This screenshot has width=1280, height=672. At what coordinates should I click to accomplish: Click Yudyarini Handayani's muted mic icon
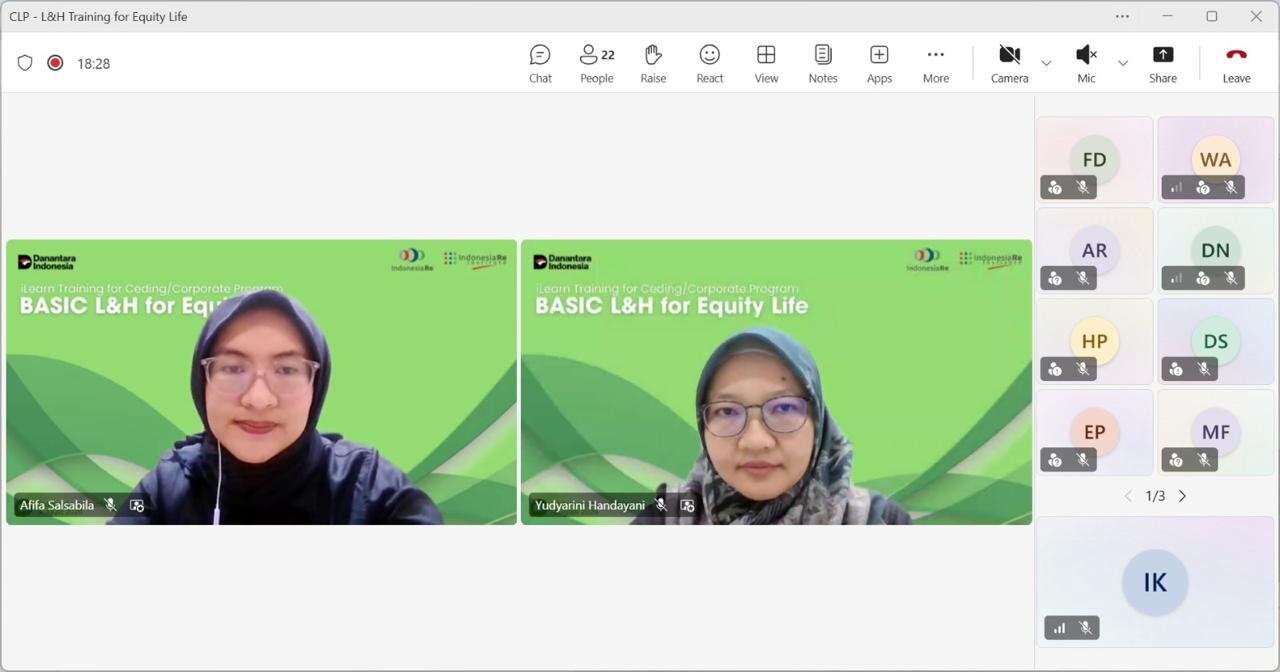(x=661, y=505)
